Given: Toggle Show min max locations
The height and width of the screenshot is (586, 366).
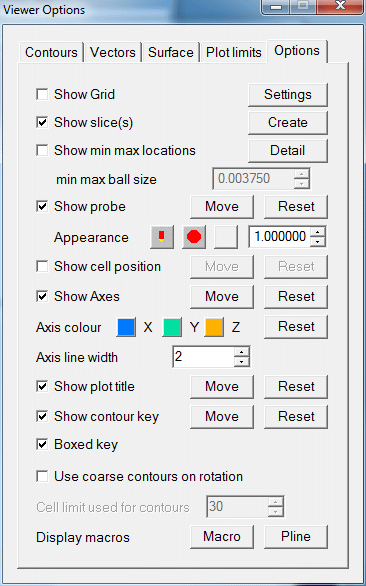Looking at the screenshot, I should tap(42, 150).
